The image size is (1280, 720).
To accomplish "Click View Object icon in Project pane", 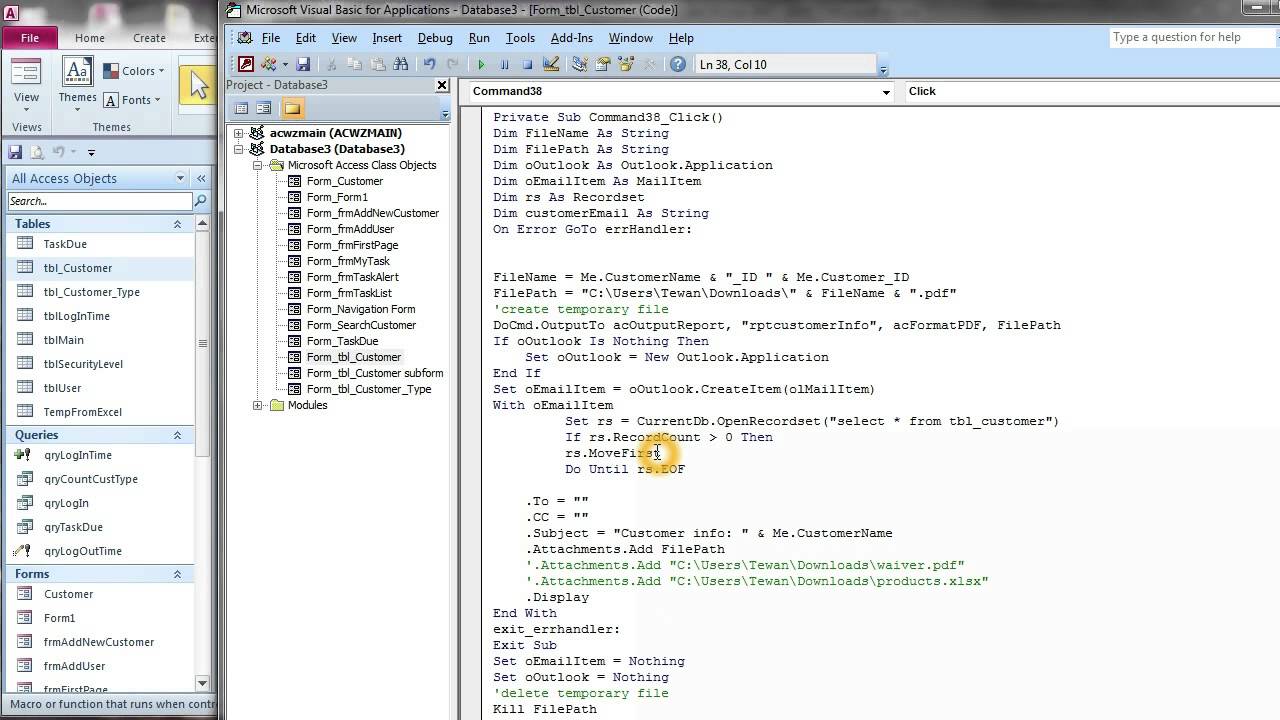I will click(264, 108).
